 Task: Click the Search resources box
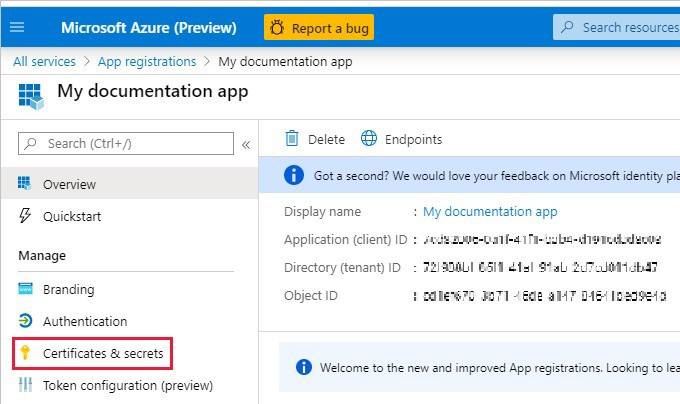[x=616, y=27]
